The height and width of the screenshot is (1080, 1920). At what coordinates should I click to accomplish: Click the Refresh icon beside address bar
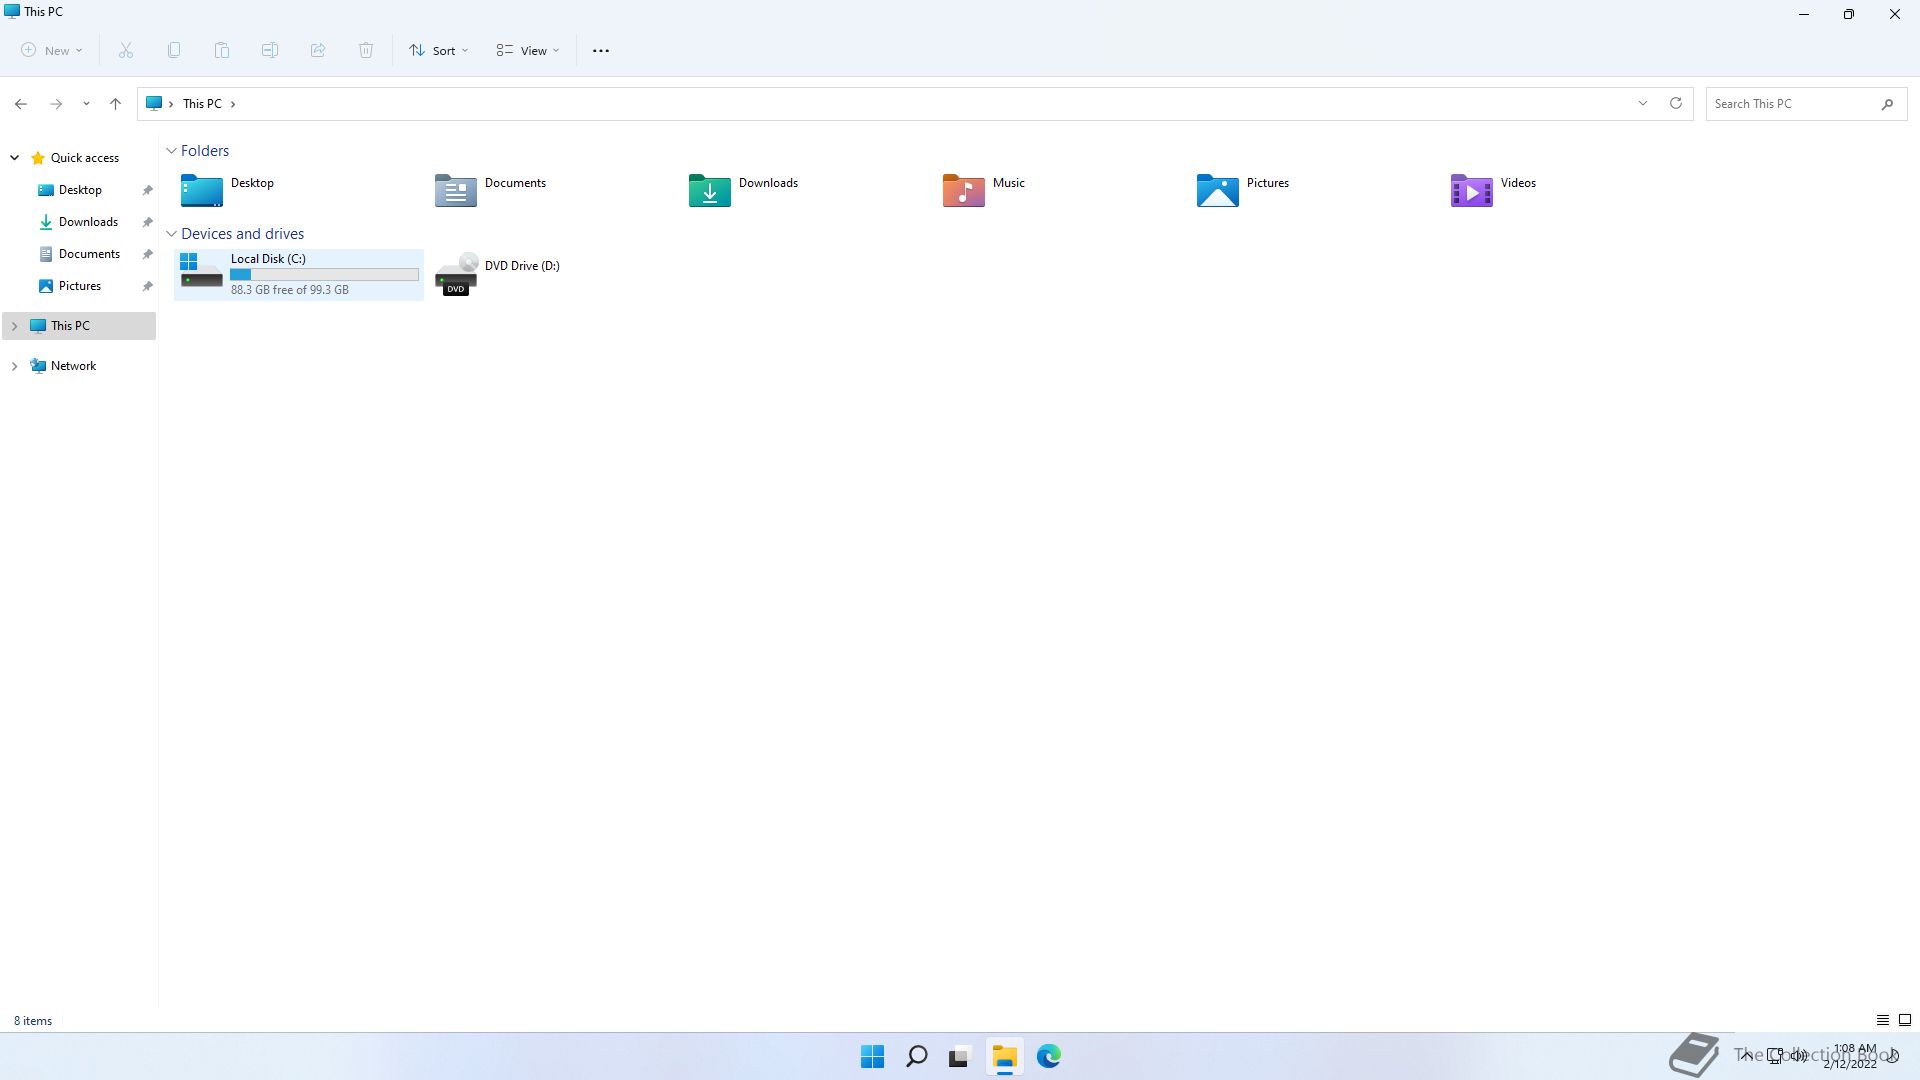1676,103
